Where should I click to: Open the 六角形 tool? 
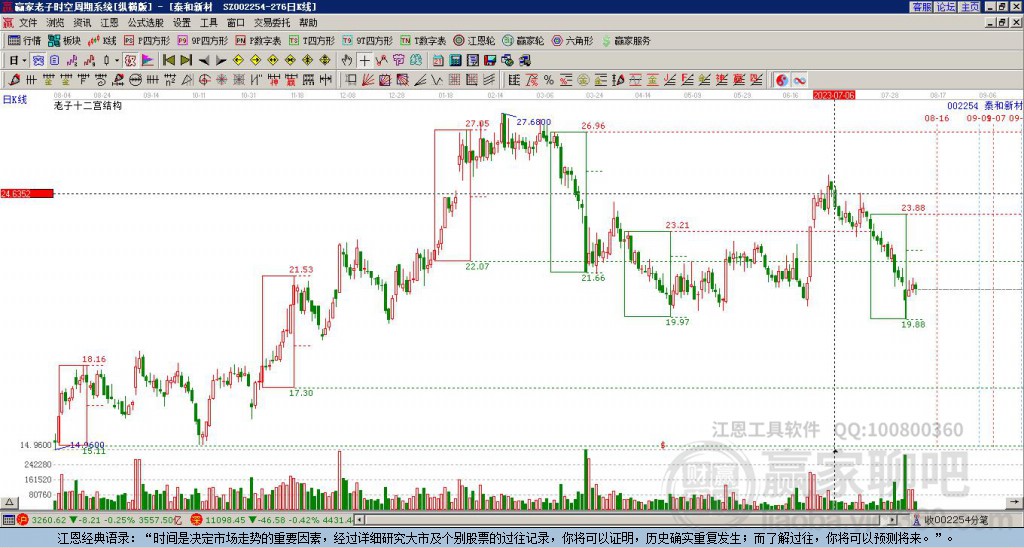[572, 40]
